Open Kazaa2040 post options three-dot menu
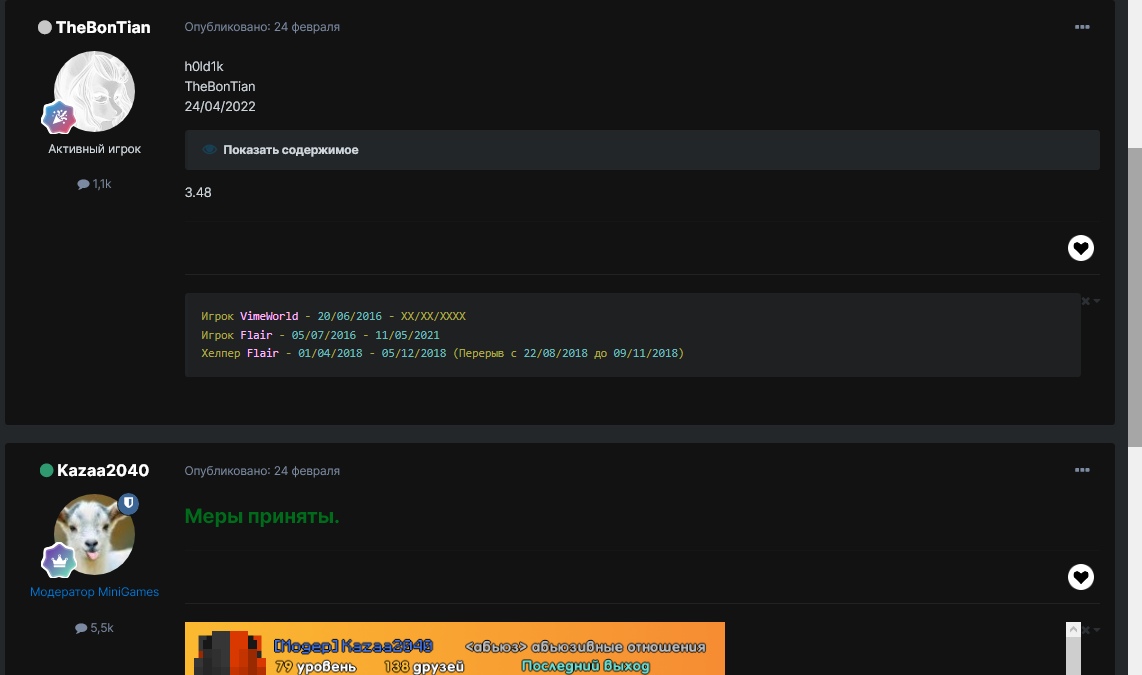Screen dimensions: 1142x675 pyautogui.click(x=1082, y=470)
